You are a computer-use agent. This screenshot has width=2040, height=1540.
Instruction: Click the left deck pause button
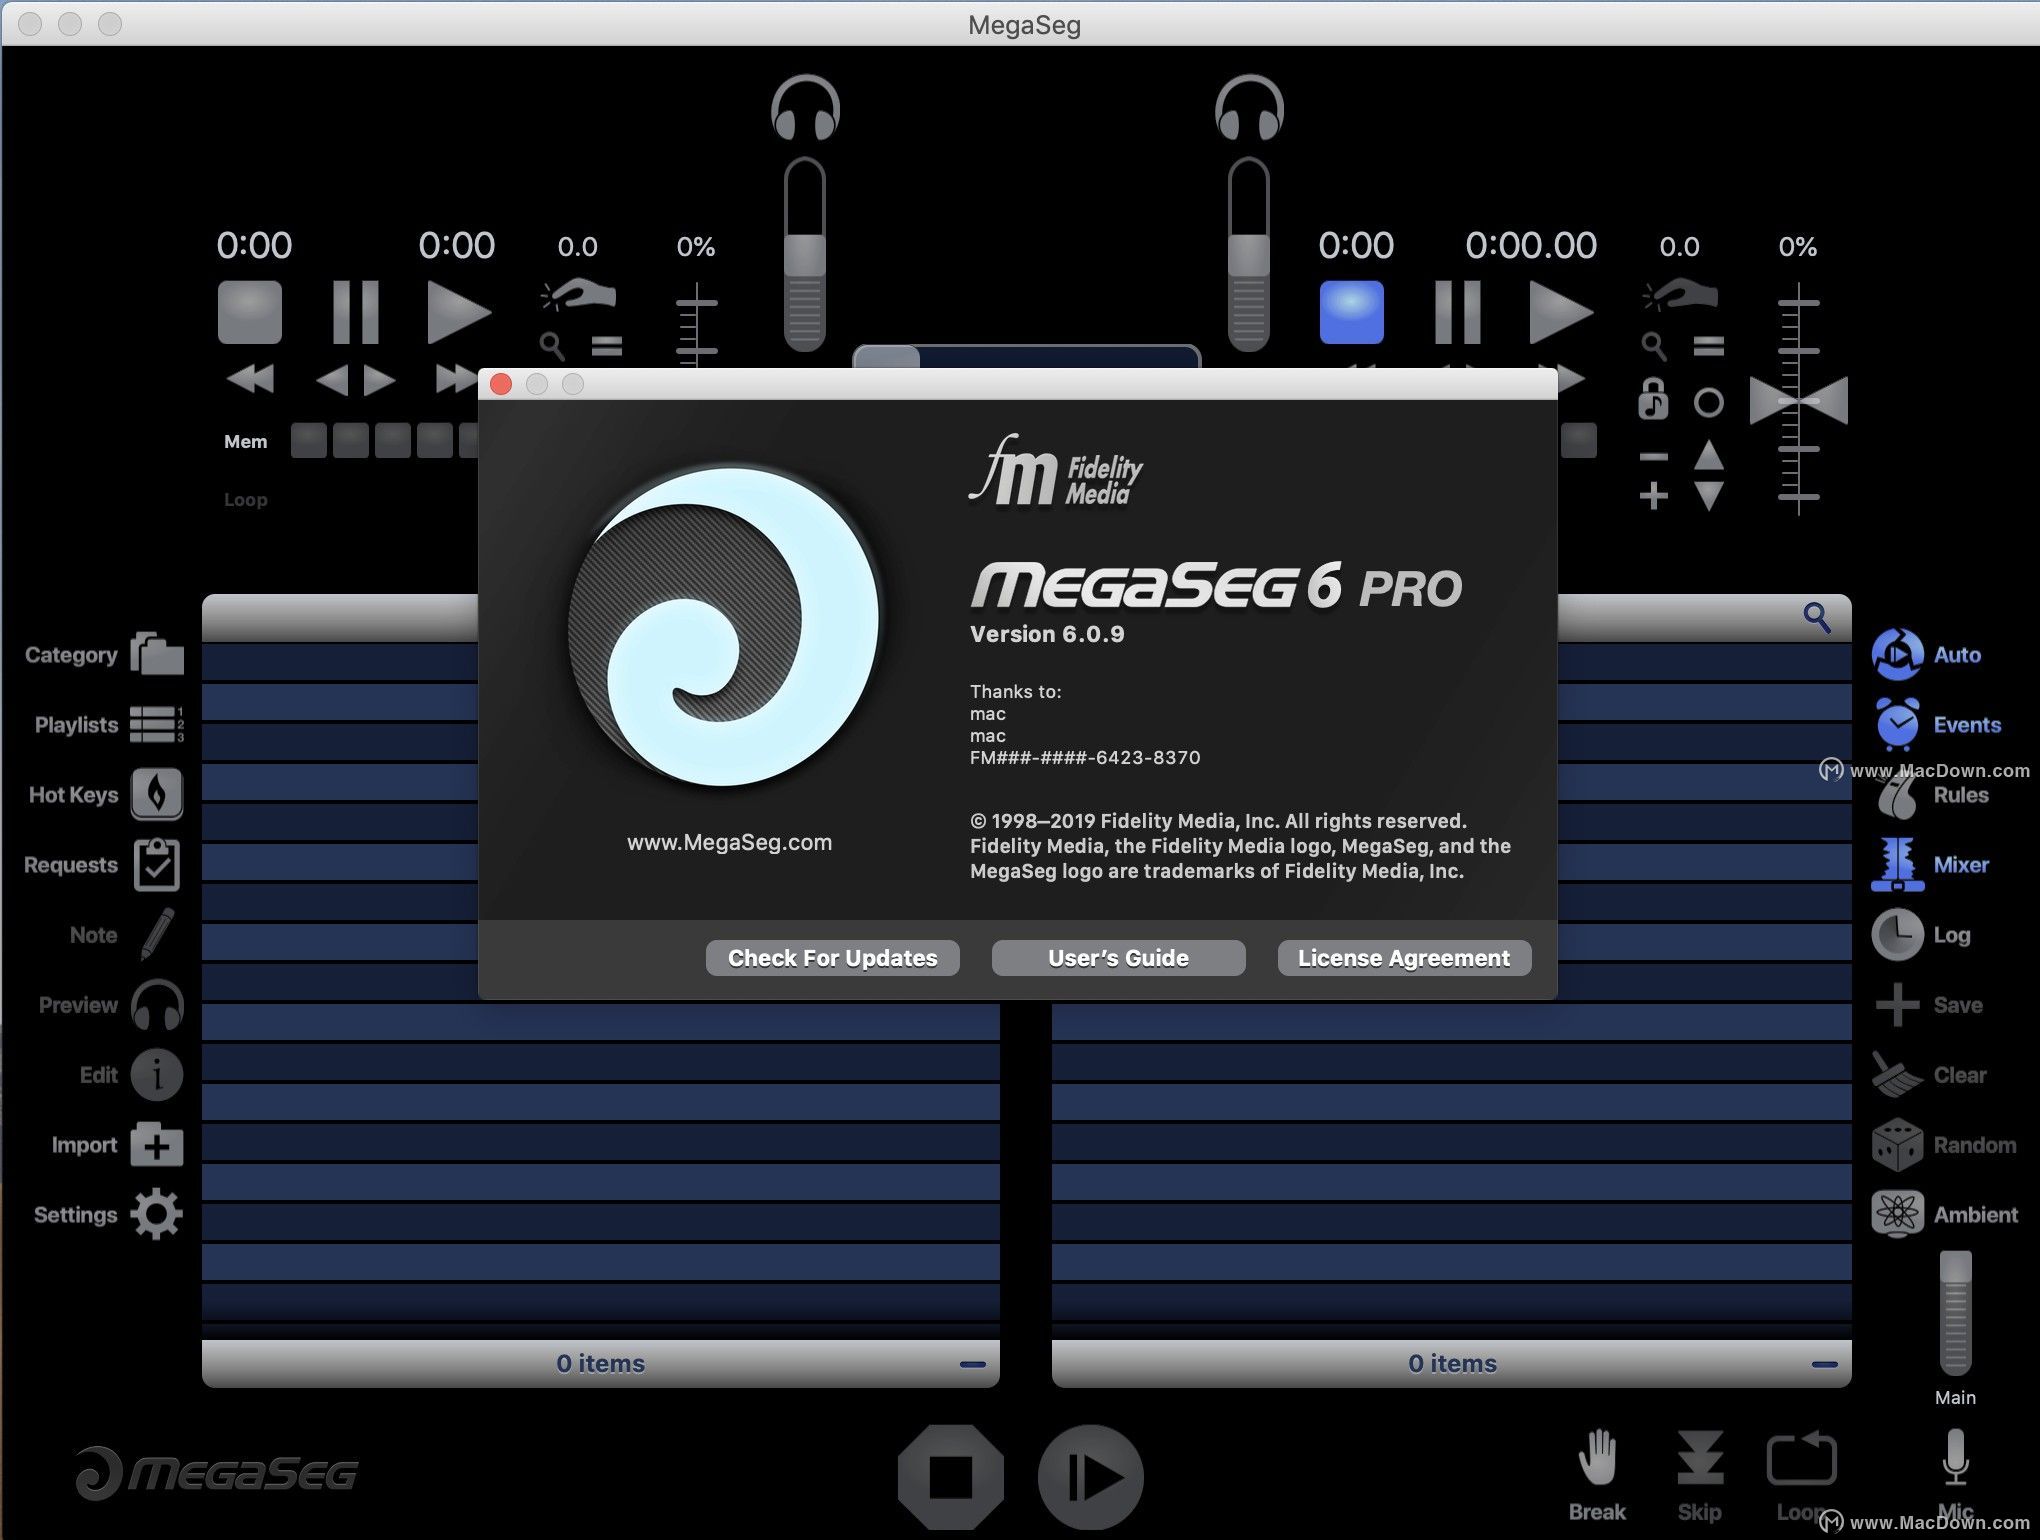point(355,312)
